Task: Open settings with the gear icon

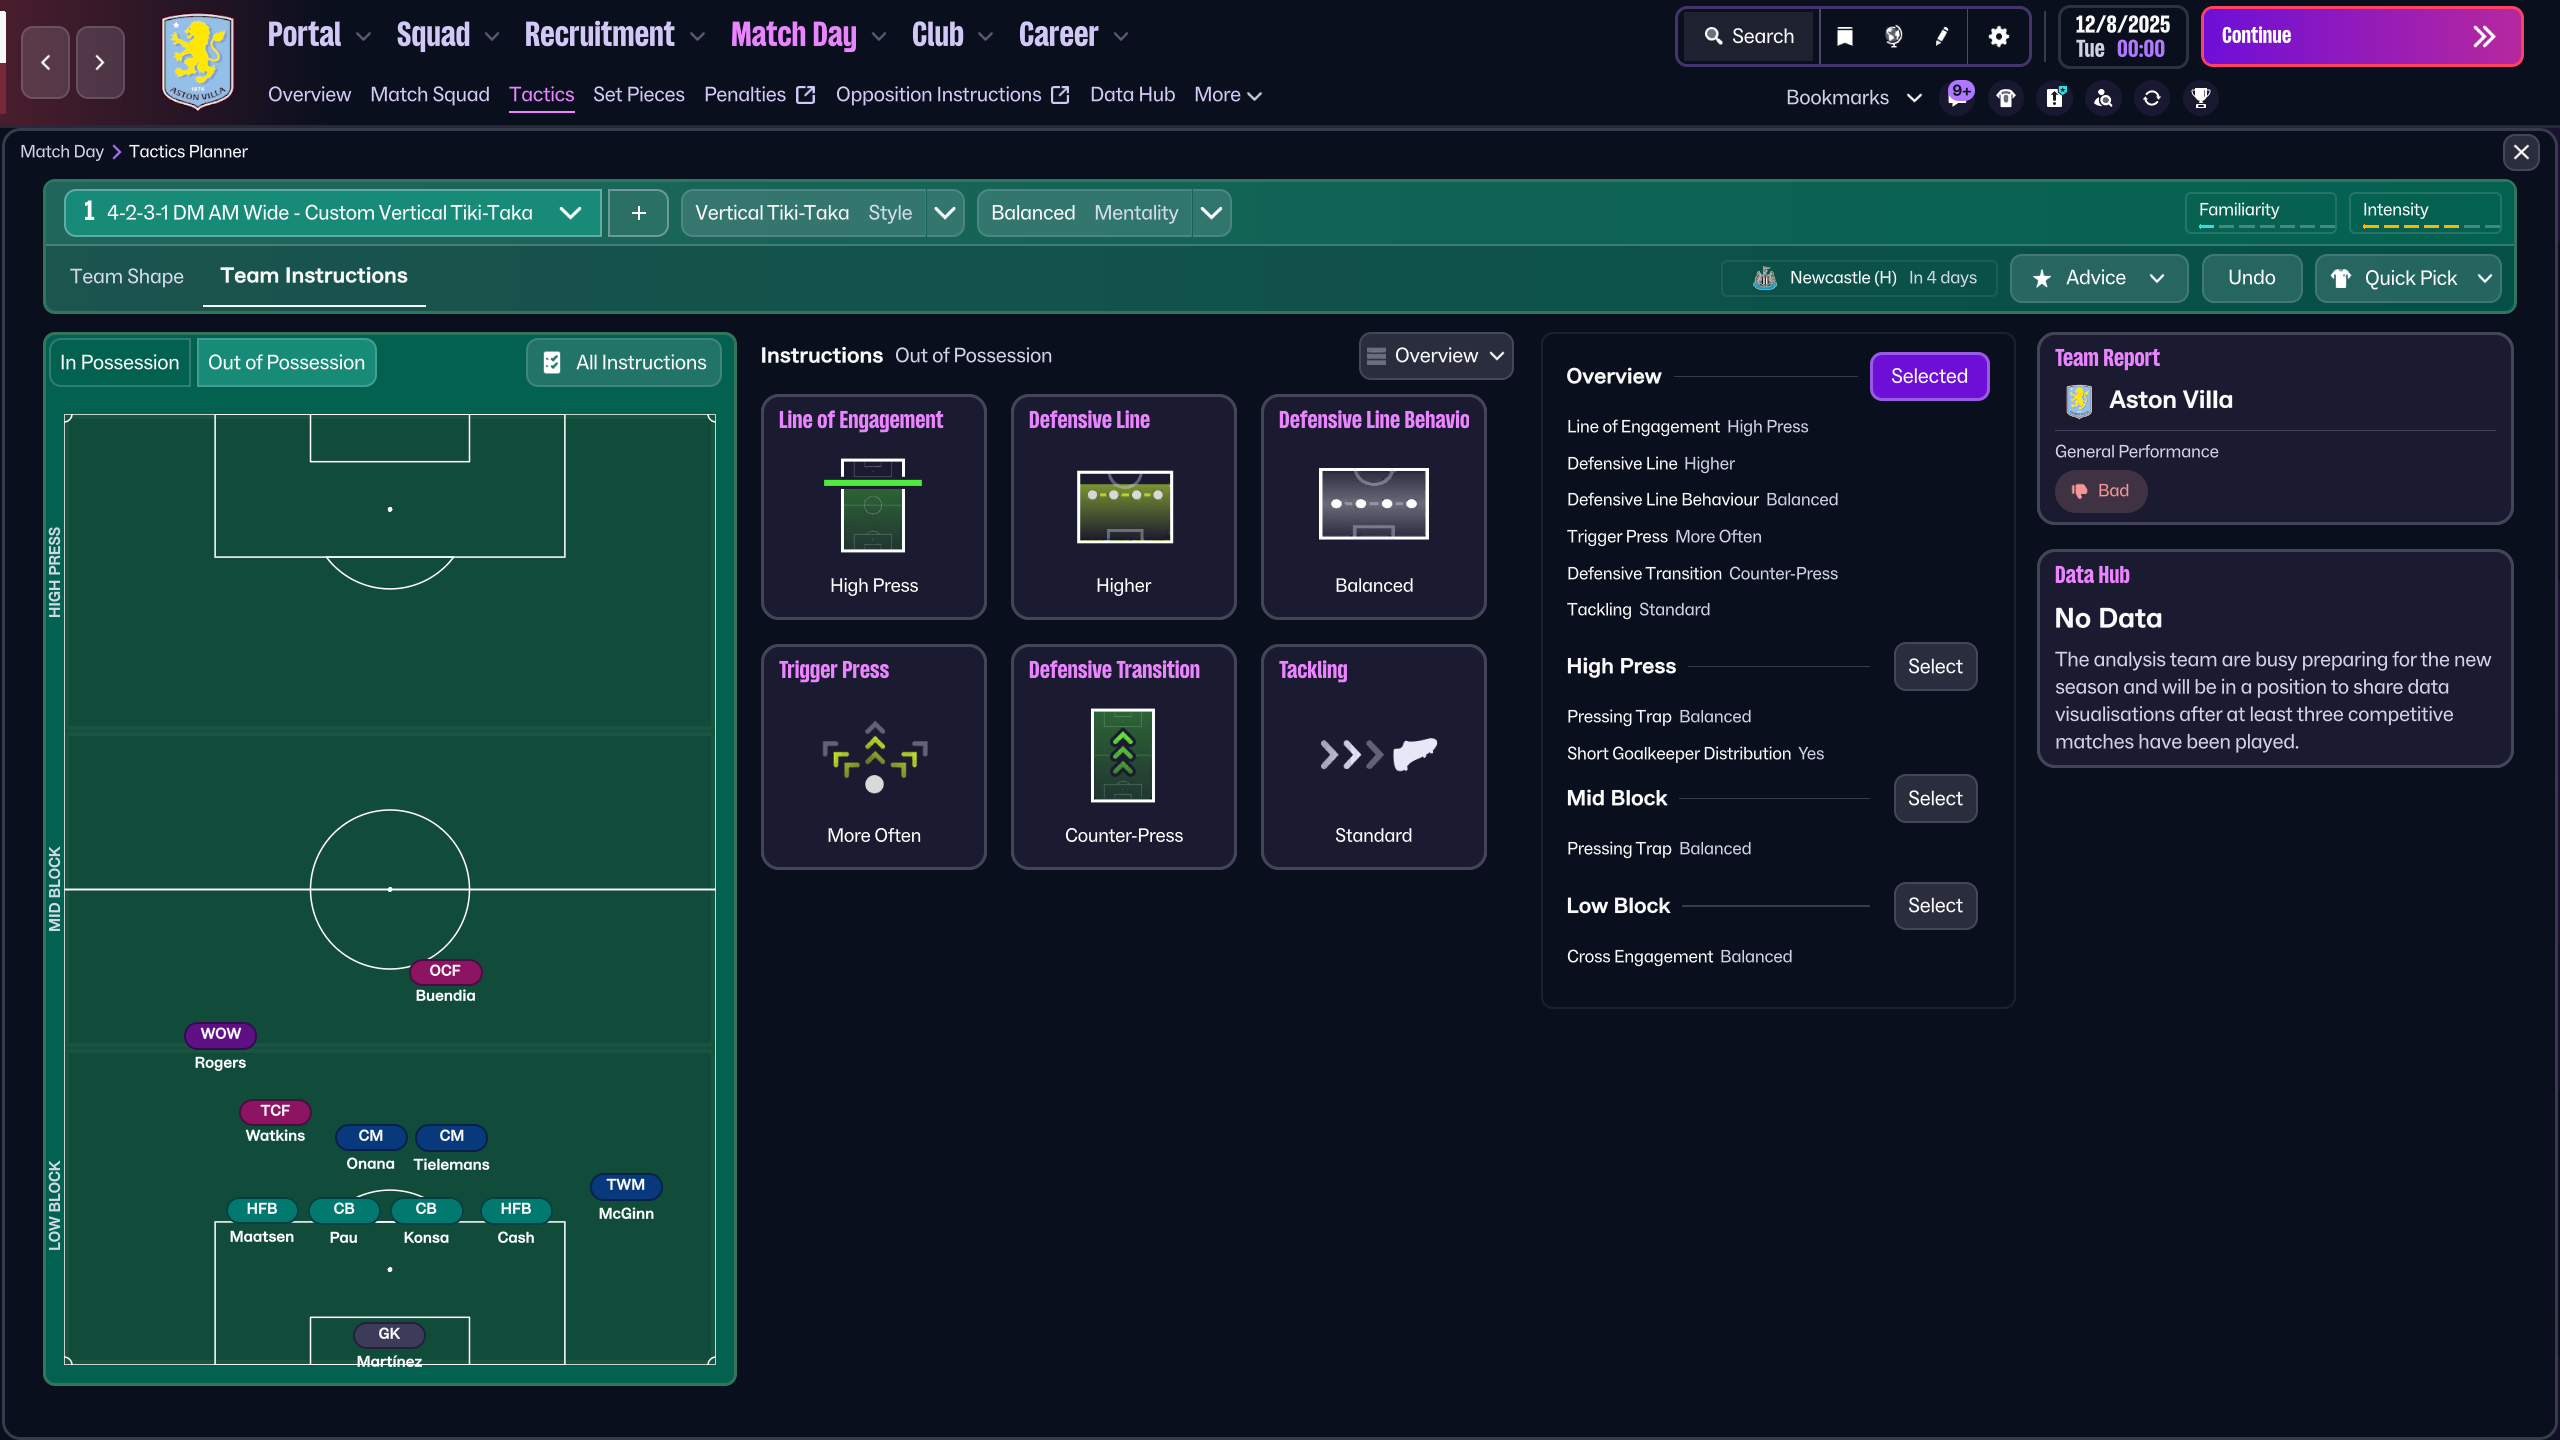Action: (1998, 37)
